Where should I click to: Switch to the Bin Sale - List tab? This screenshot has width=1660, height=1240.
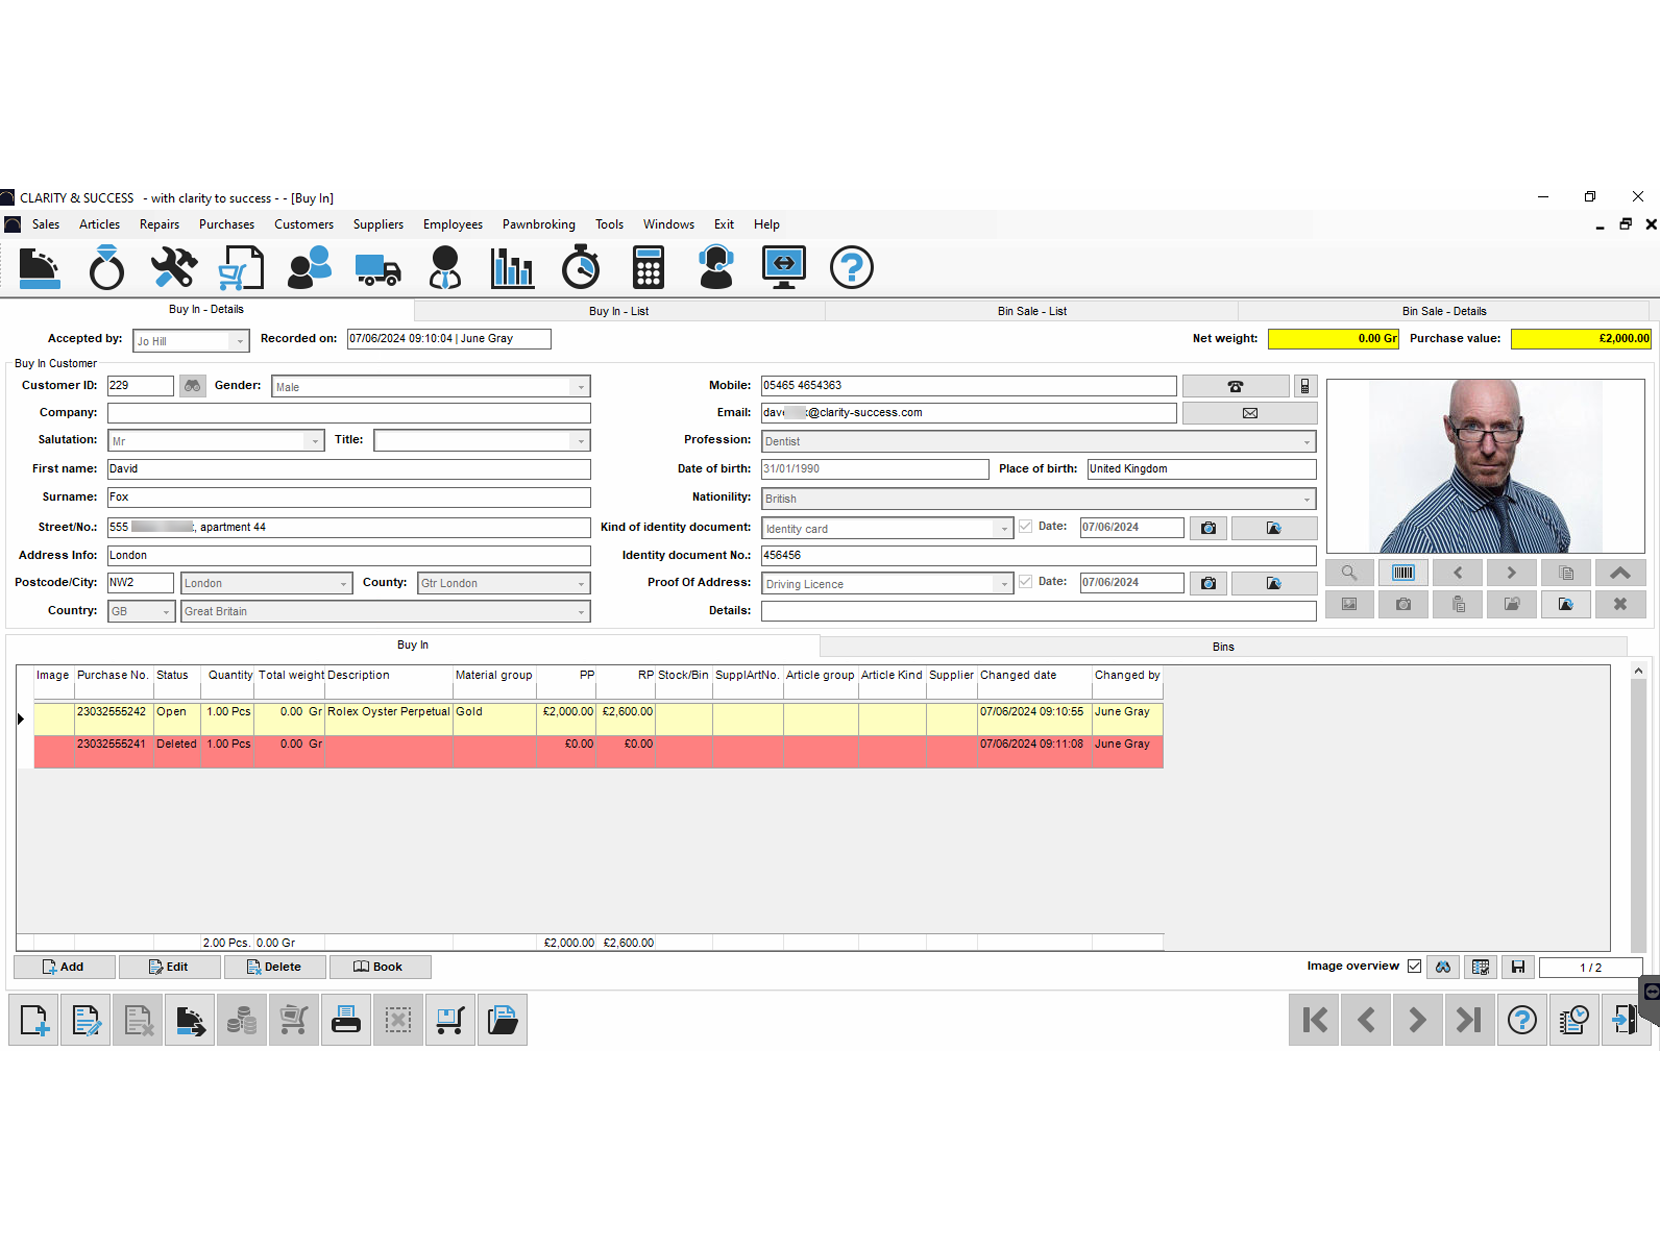click(x=1031, y=311)
